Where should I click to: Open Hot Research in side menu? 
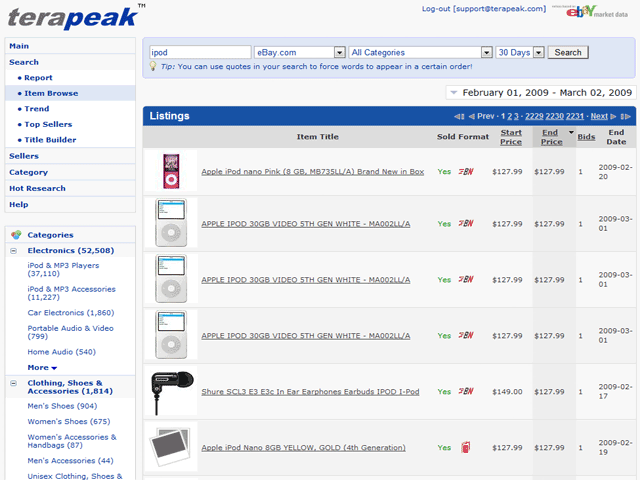[37, 188]
